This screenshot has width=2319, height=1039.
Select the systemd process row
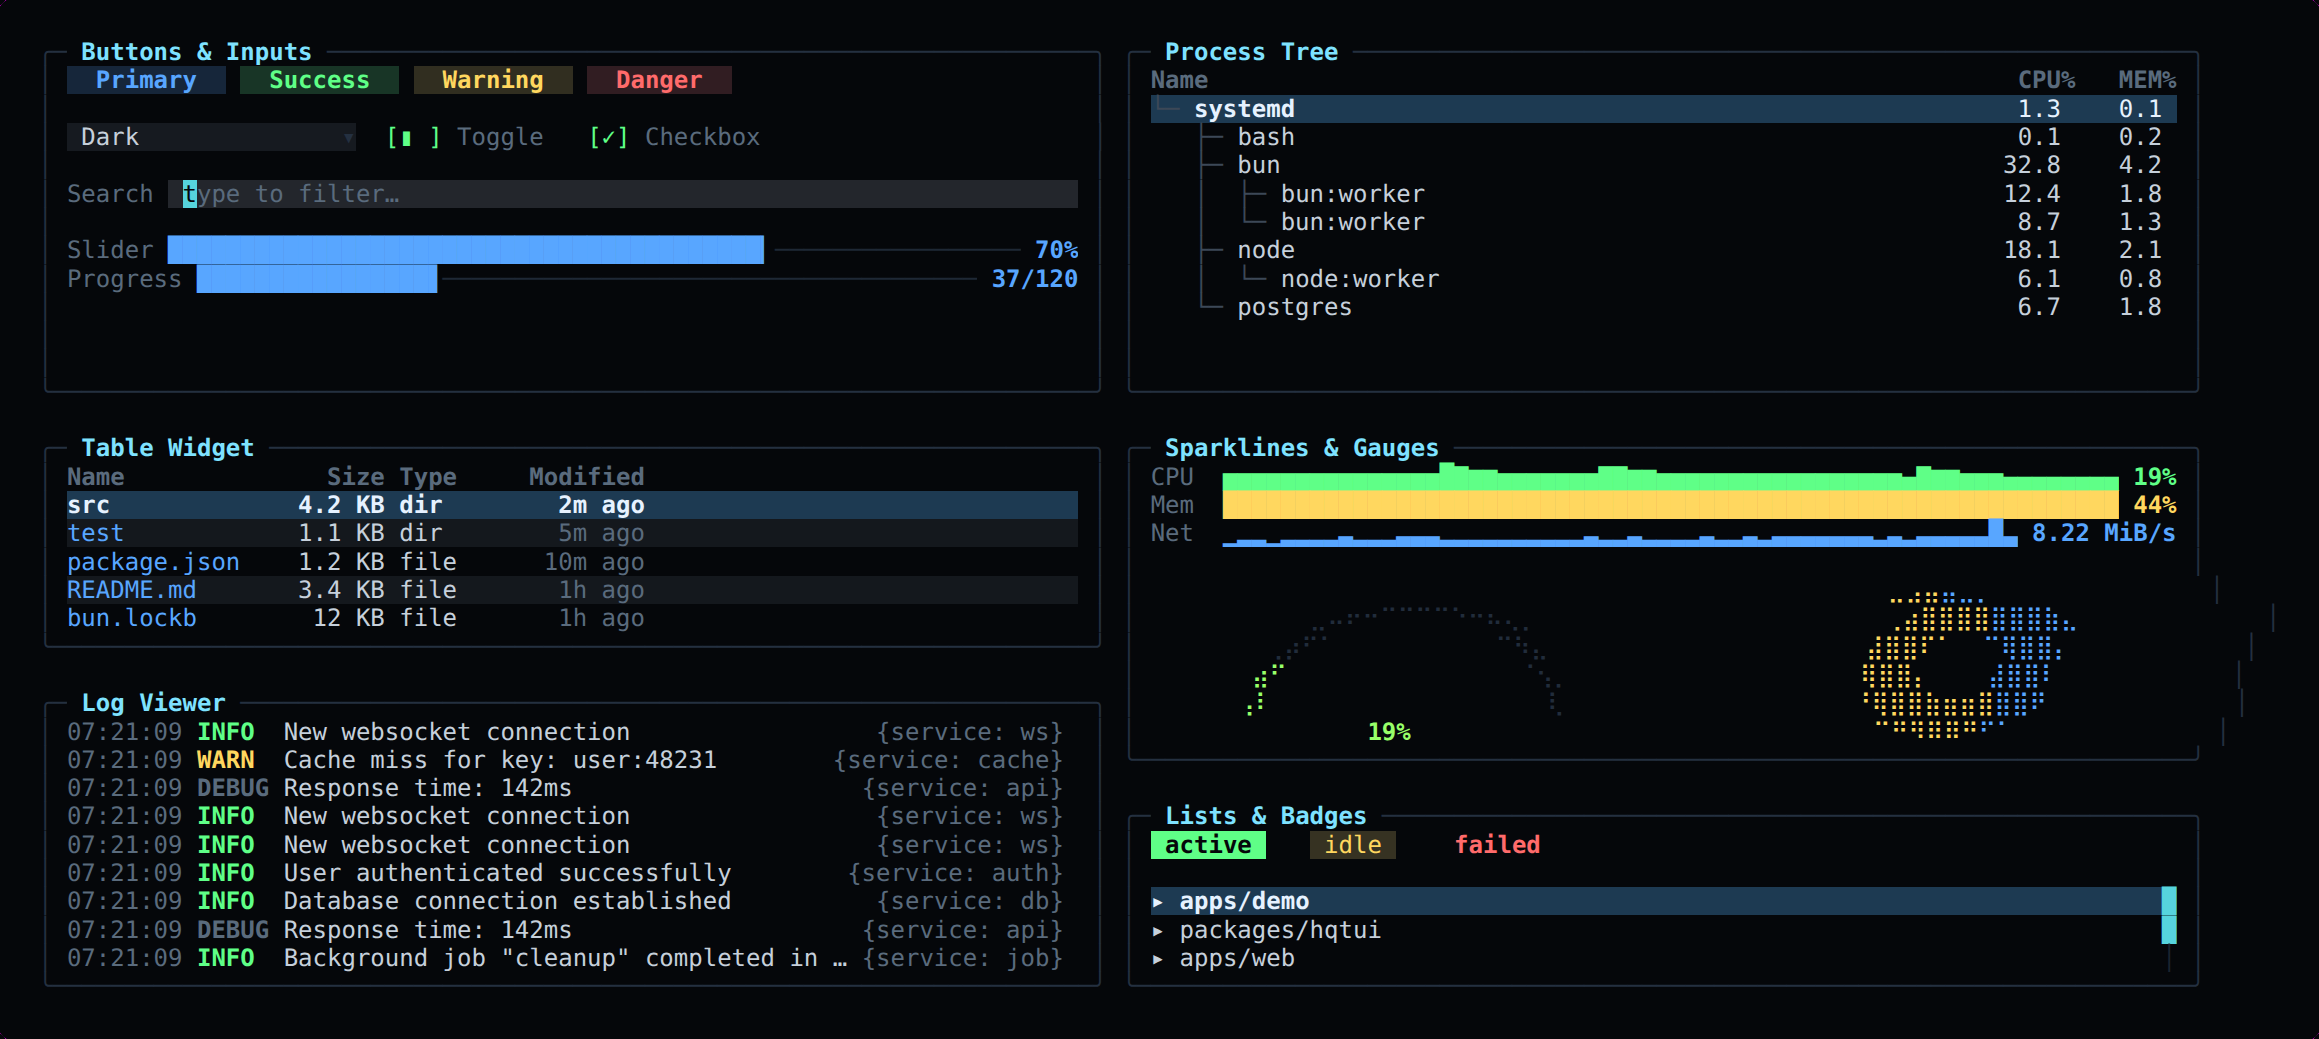[1663, 109]
